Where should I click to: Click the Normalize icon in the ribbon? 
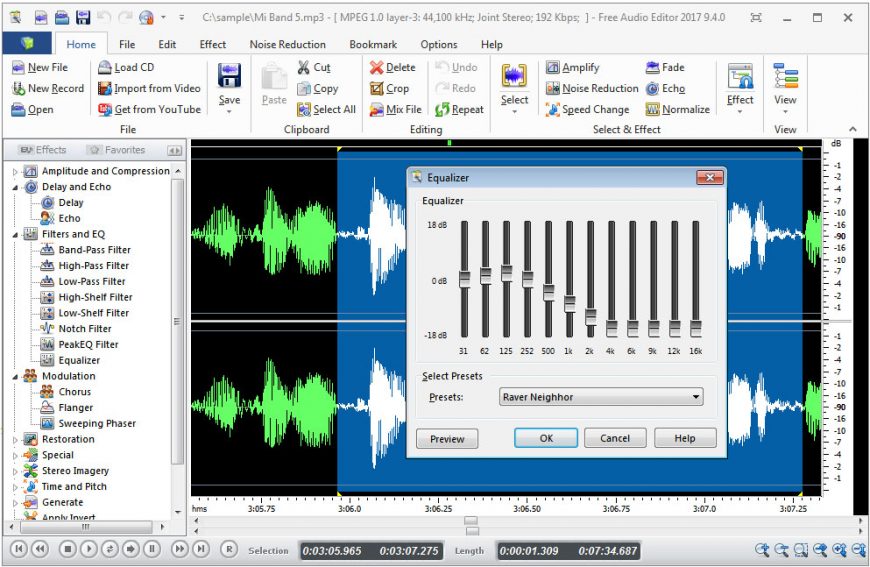point(652,109)
